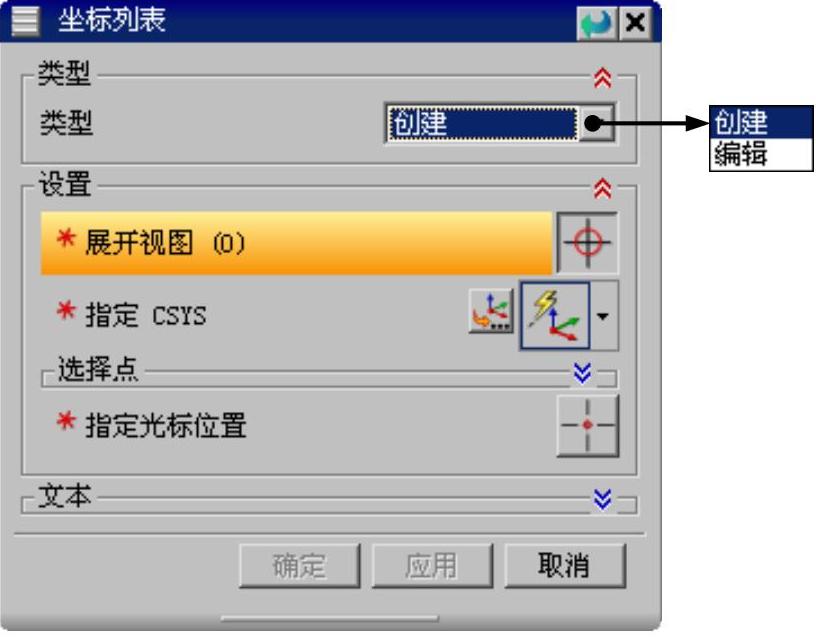
Task: Click the 确定 button
Action: click(300, 566)
